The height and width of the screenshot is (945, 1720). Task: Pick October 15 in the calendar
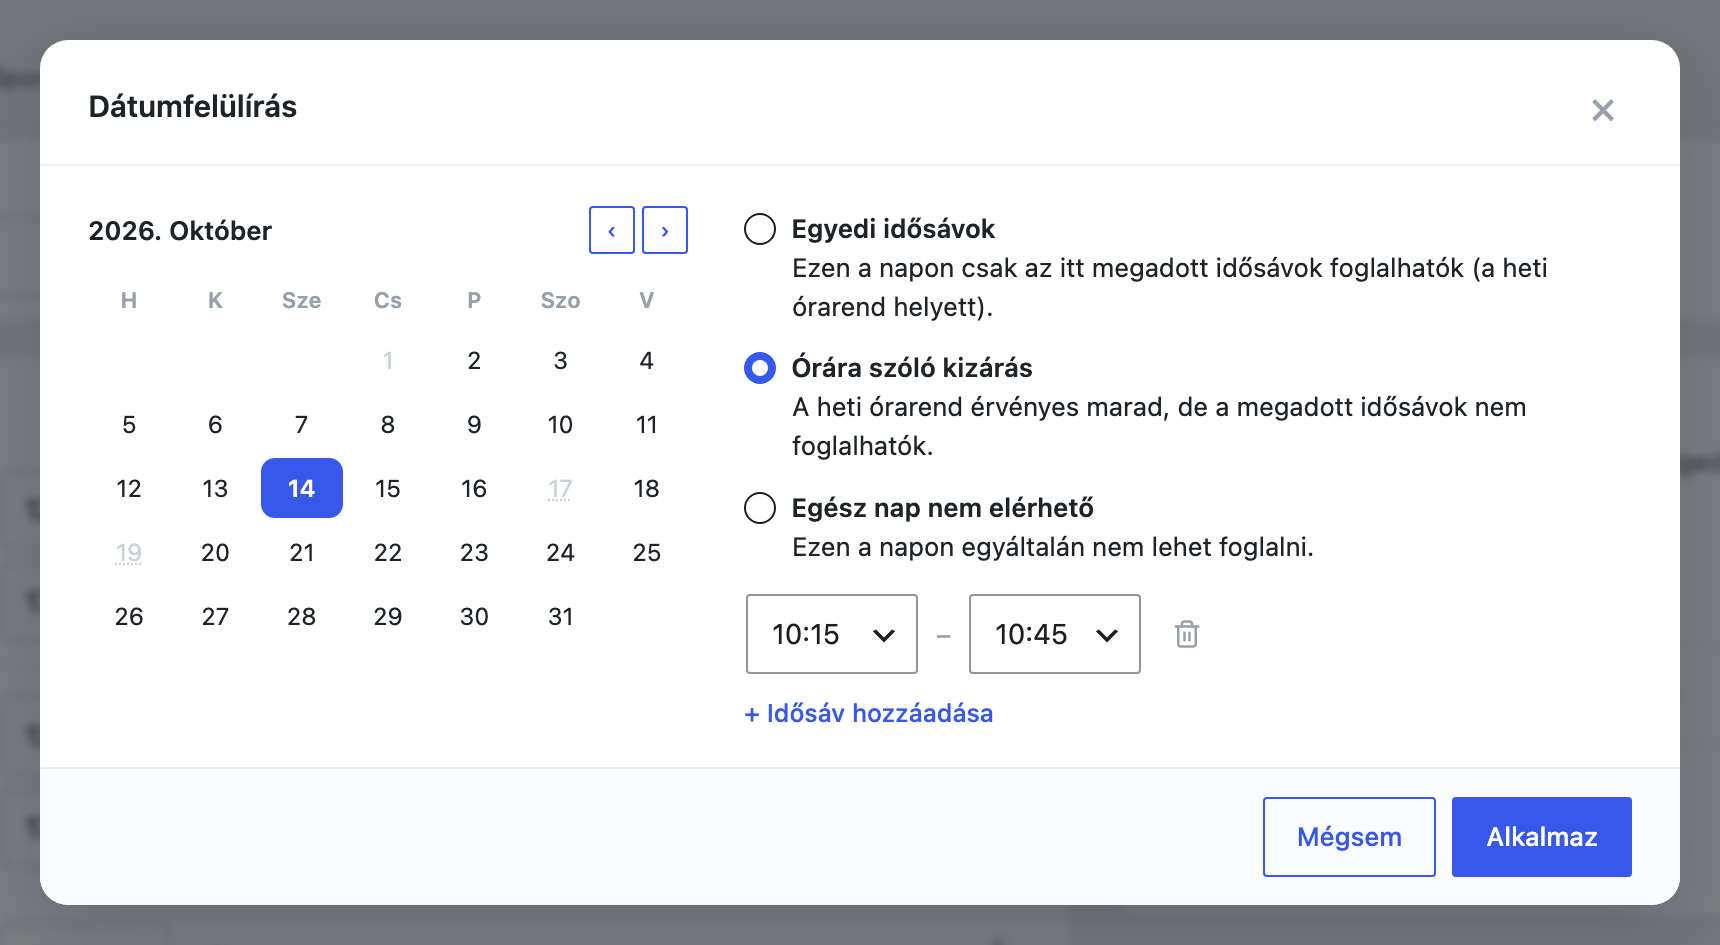click(x=388, y=488)
